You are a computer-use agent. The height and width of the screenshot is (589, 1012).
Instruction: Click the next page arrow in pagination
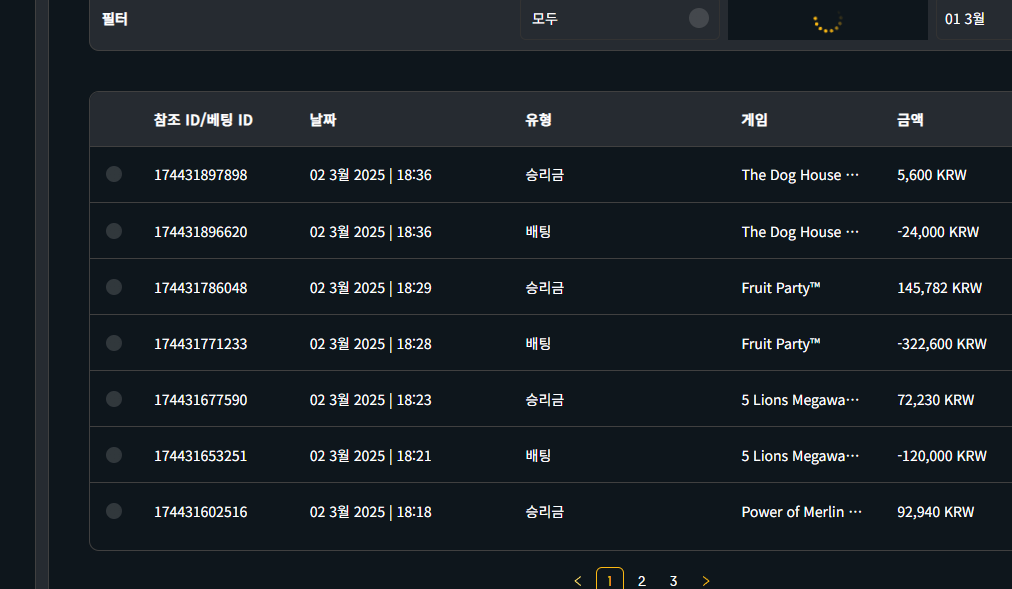pos(706,581)
